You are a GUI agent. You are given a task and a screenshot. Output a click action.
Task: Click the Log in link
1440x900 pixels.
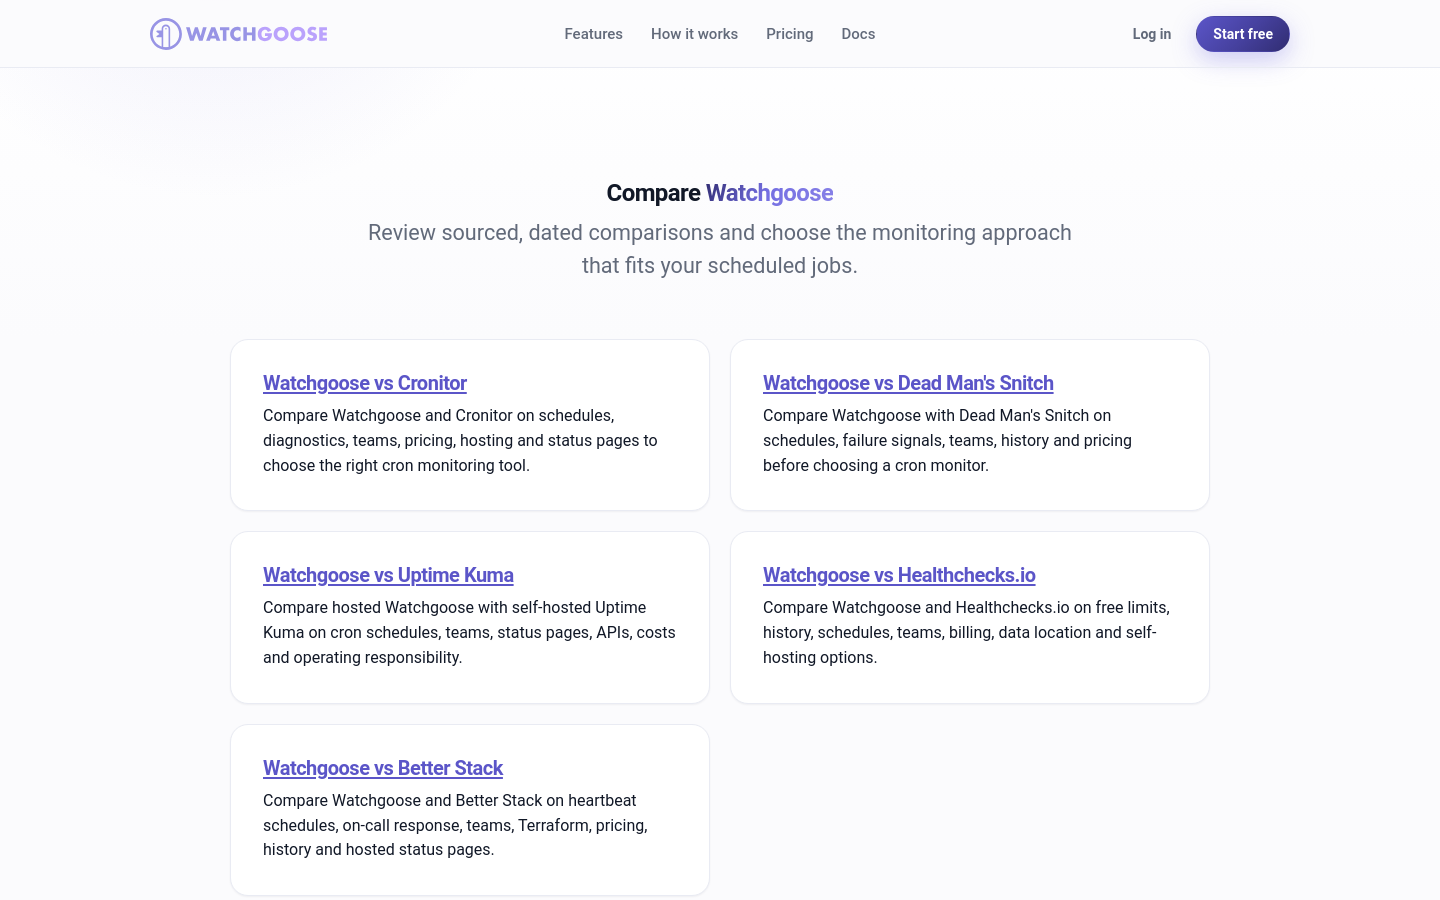point(1152,34)
